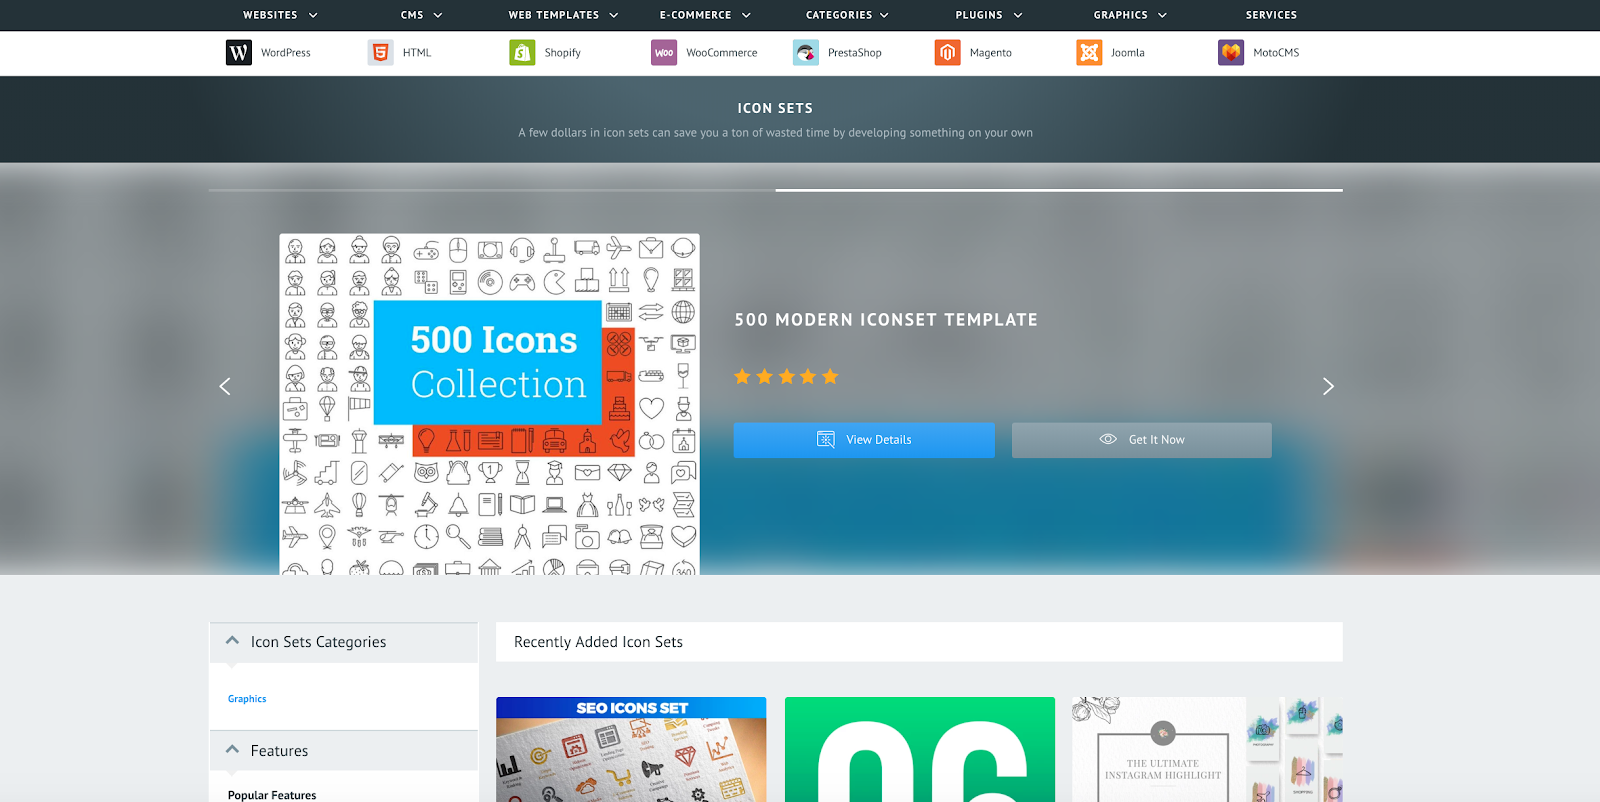
Task: Click the eye icon on Get It Now
Action: 1108,439
